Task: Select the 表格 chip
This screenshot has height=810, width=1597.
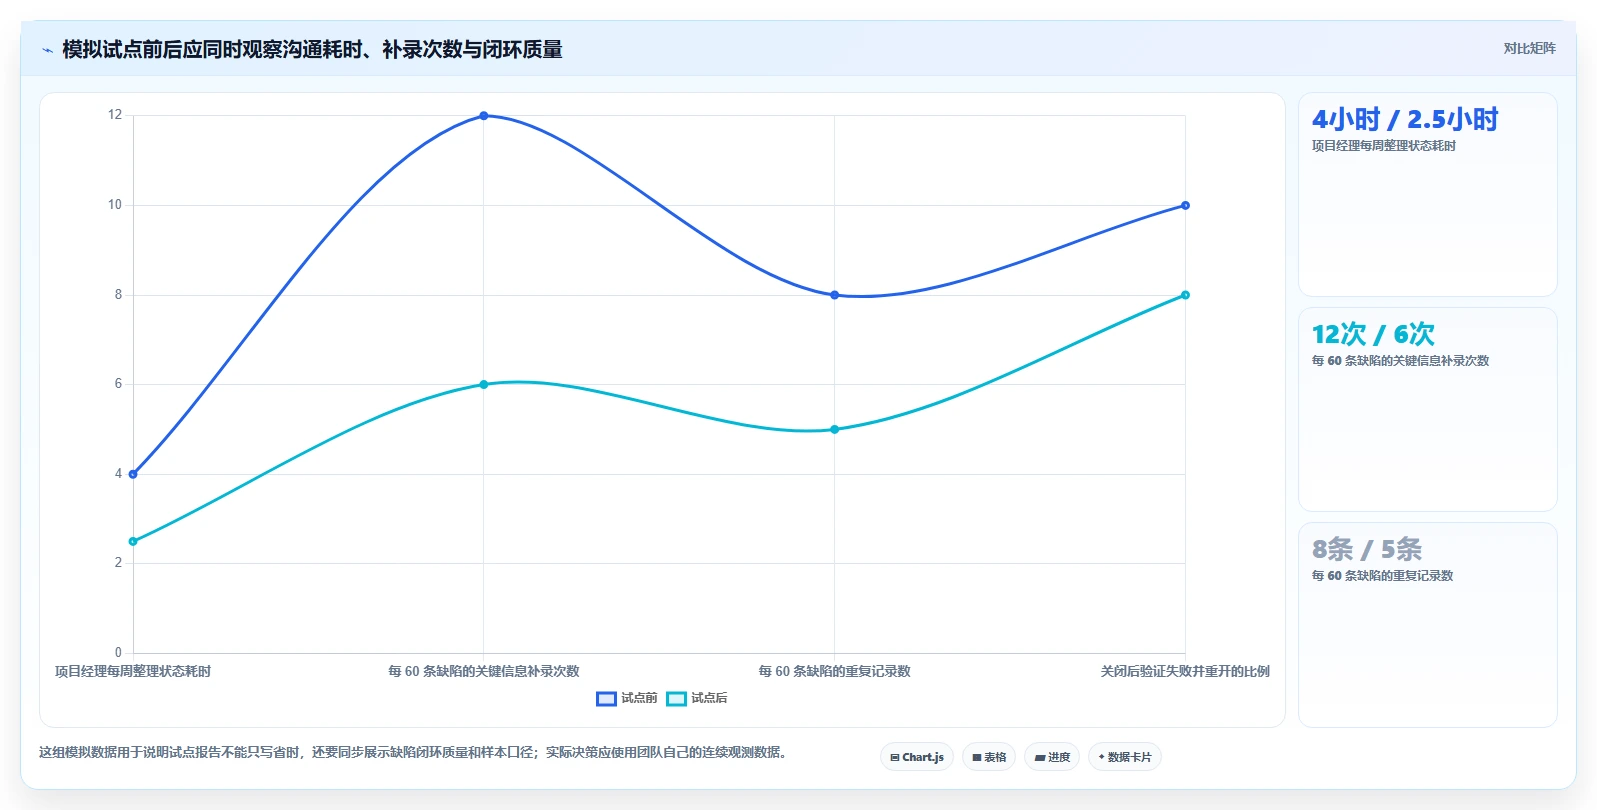Action: pyautogui.click(x=989, y=757)
